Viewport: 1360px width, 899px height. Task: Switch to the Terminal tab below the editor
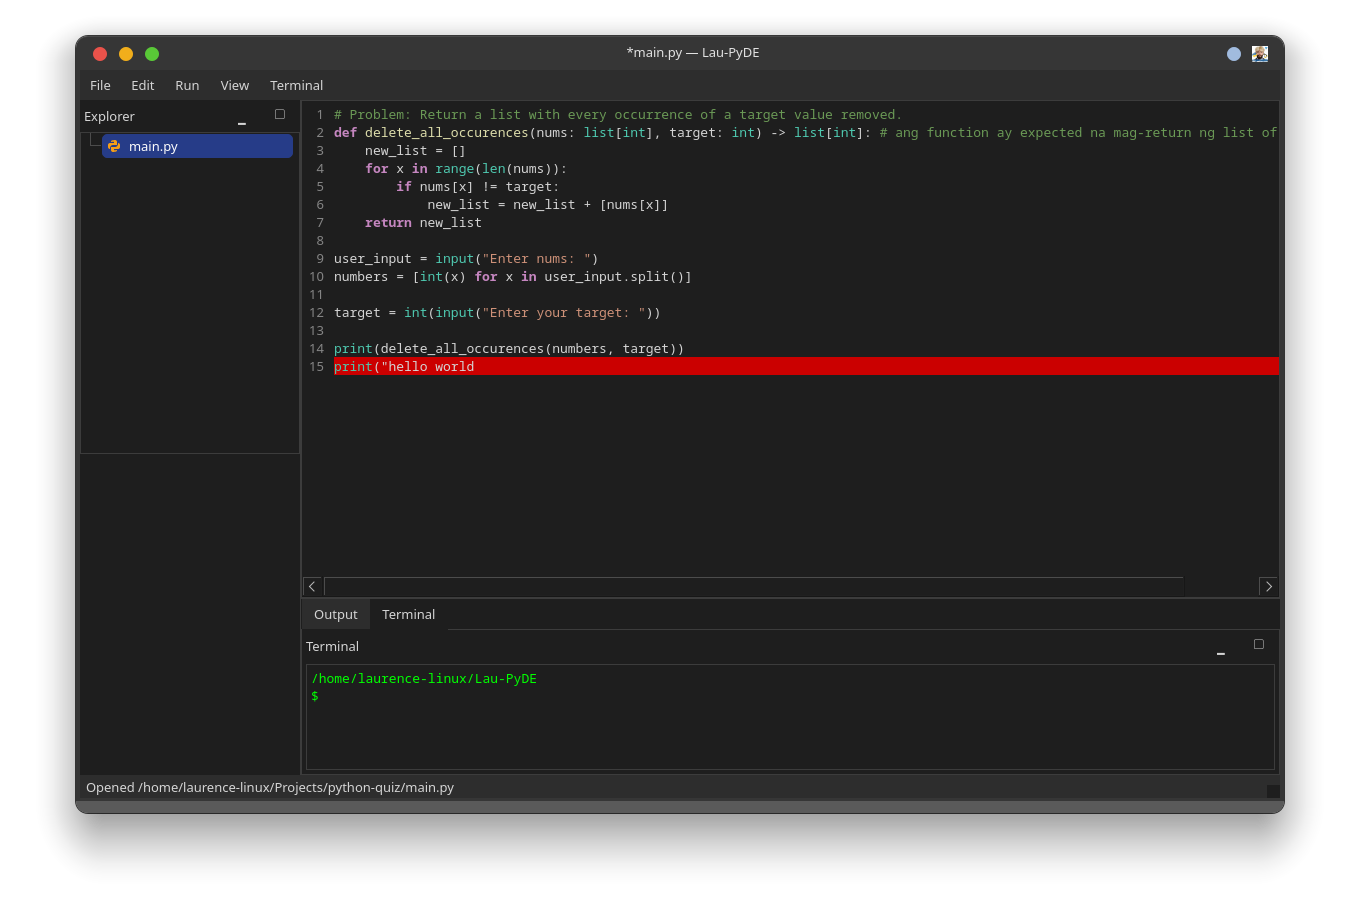point(409,615)
